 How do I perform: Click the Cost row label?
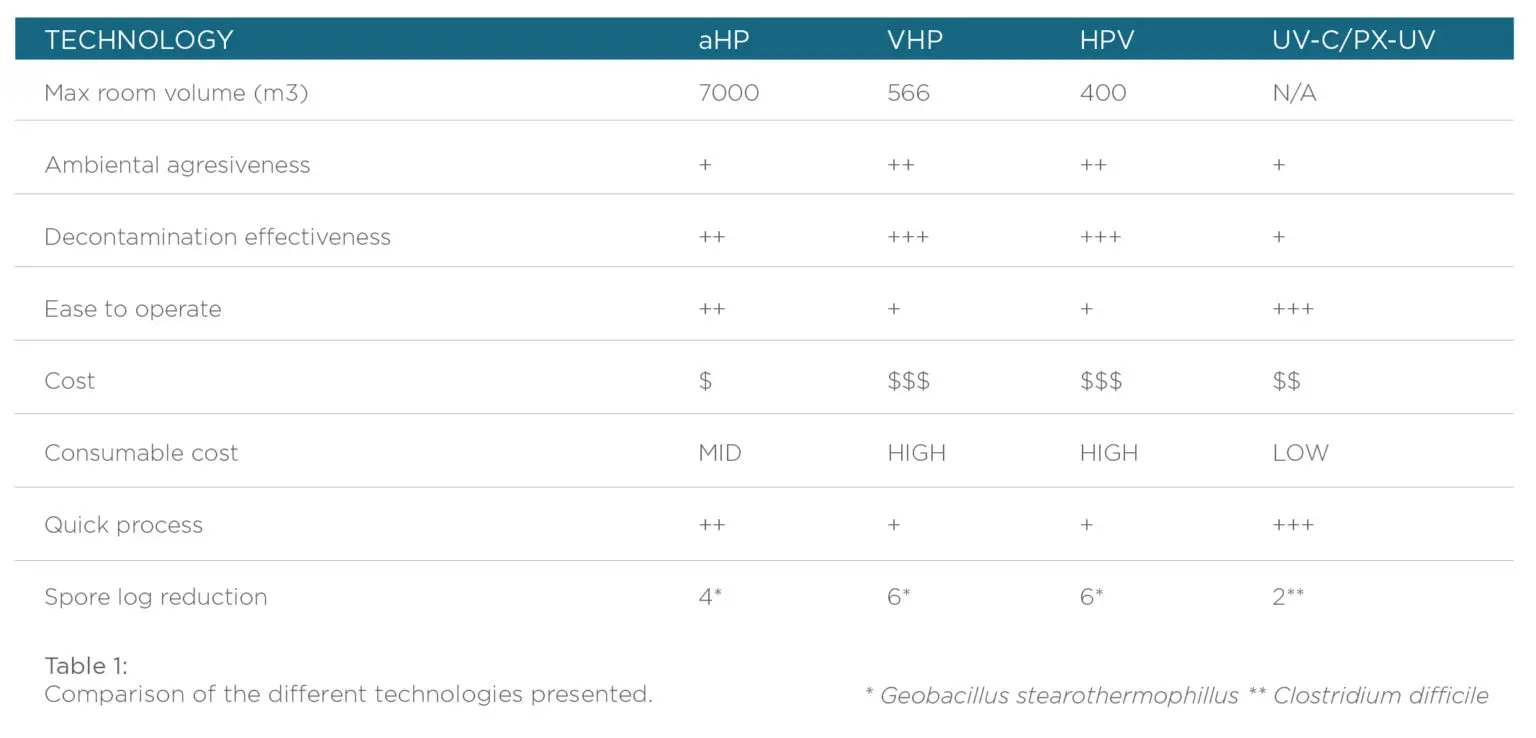pos(70,381)
